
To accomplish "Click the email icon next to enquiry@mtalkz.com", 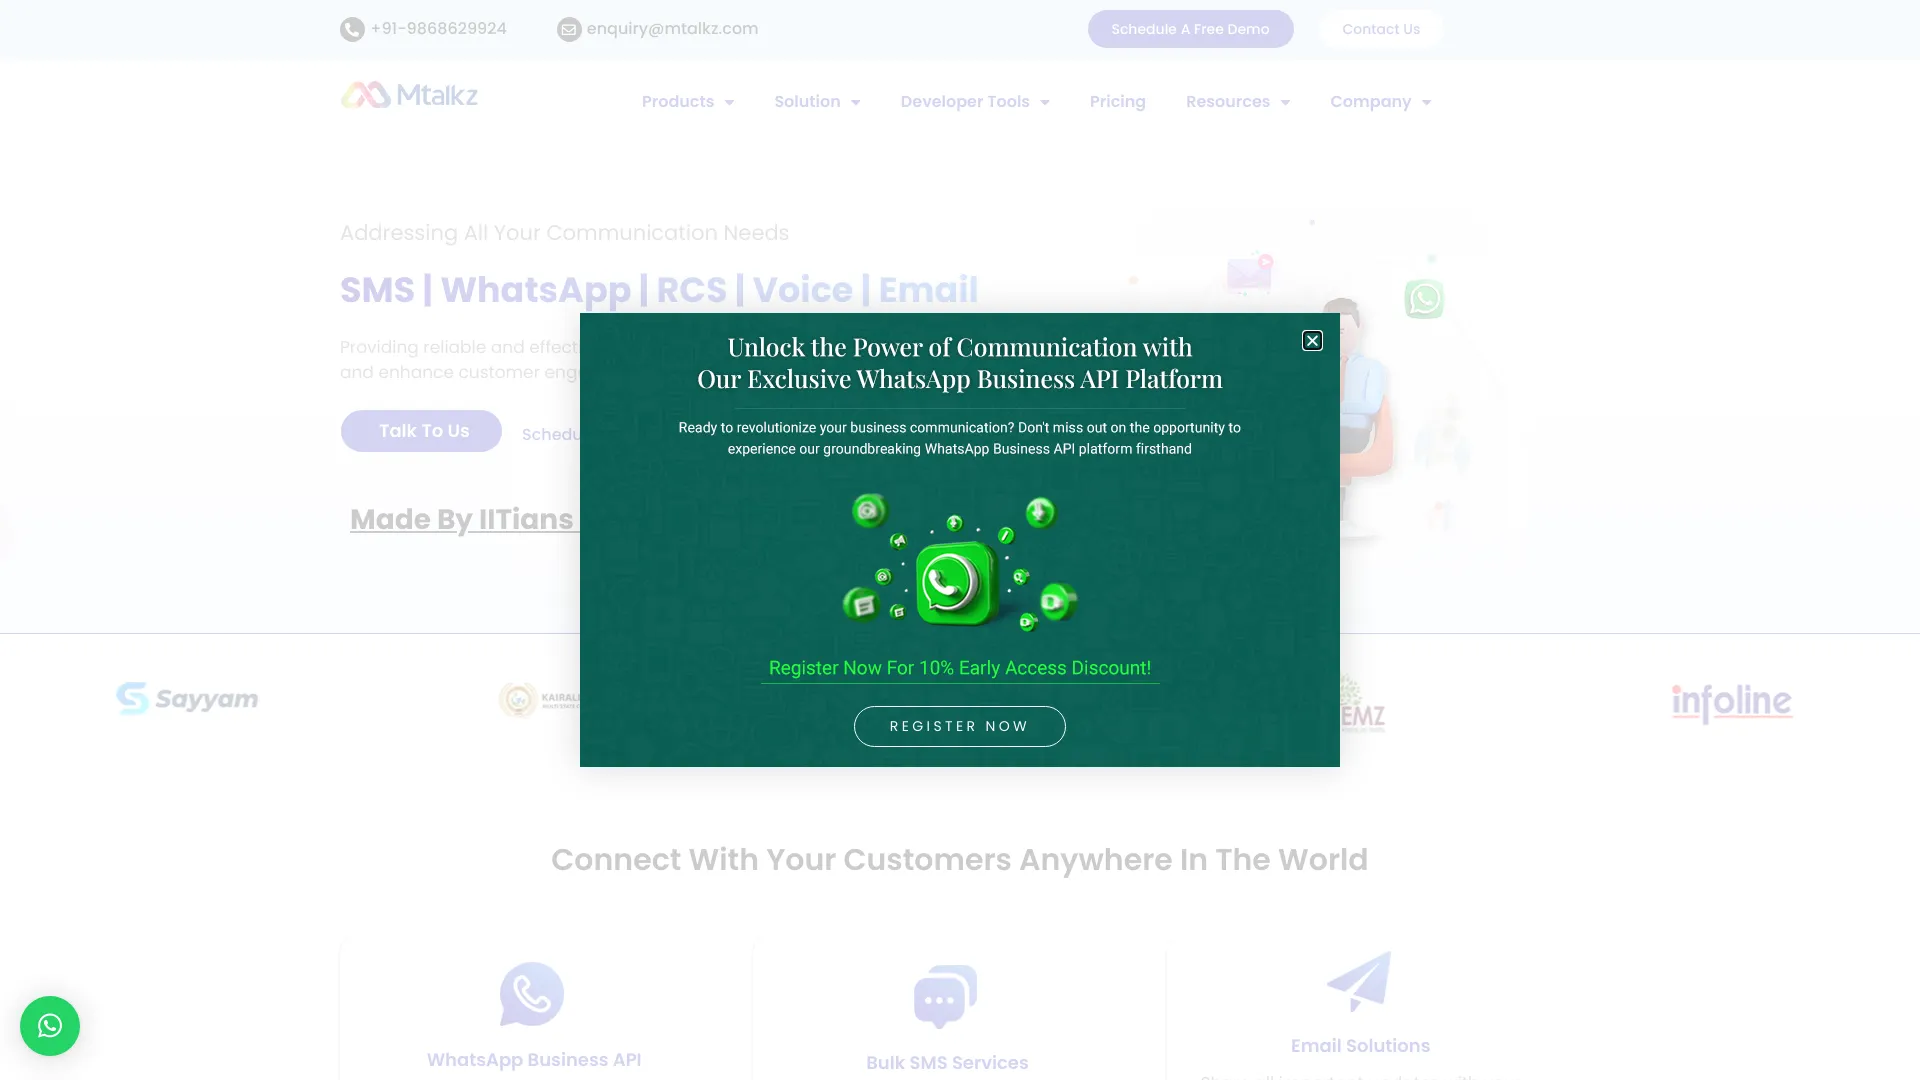I will [x=570, y=29].
